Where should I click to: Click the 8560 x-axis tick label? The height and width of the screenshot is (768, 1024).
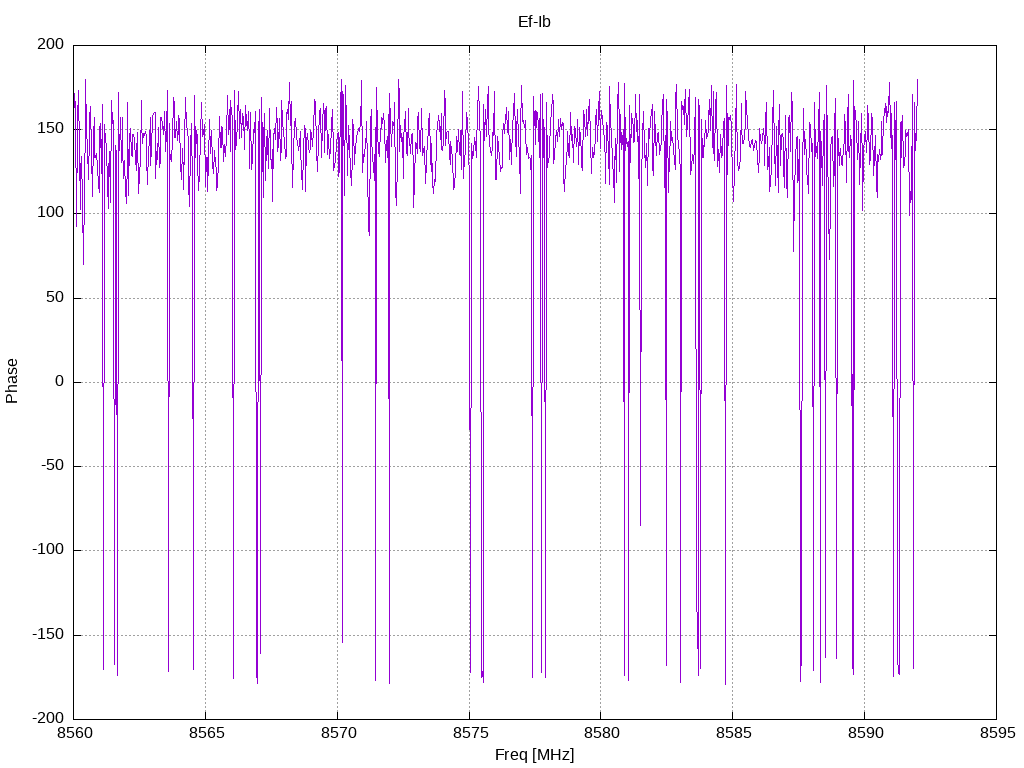pos(74,733)
